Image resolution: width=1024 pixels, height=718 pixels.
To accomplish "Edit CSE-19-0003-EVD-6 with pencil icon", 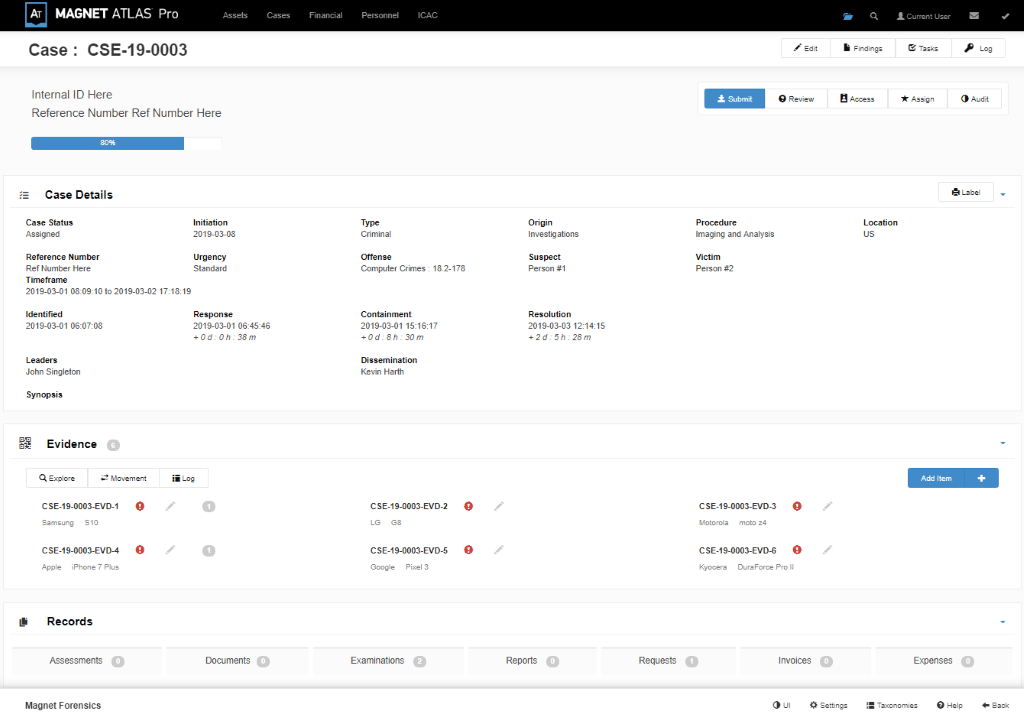I will (x=827, y=550).
